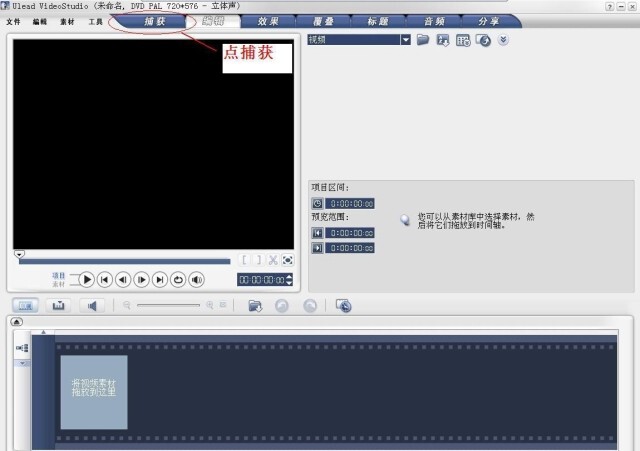Click the preview trim bar
640x451 pixels.
click(124, 262)
